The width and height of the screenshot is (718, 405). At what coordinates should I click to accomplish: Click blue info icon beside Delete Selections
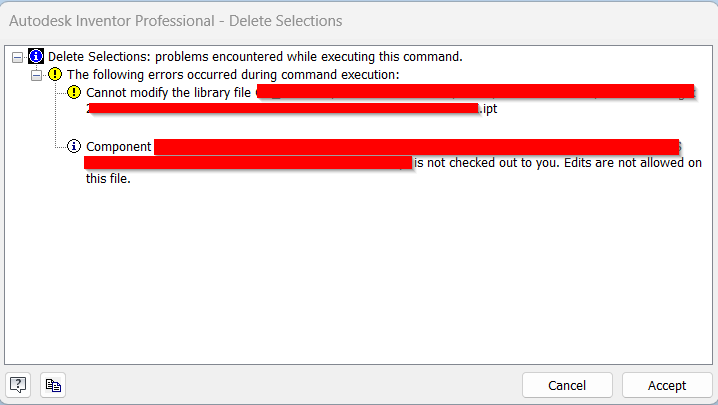pos(37,57)
